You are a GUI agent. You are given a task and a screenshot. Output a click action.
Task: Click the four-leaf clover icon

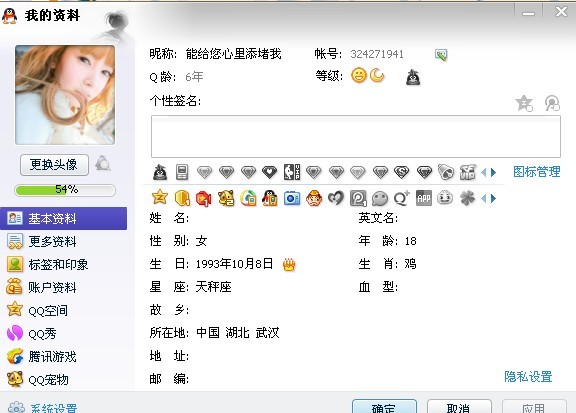click(468, 198)
